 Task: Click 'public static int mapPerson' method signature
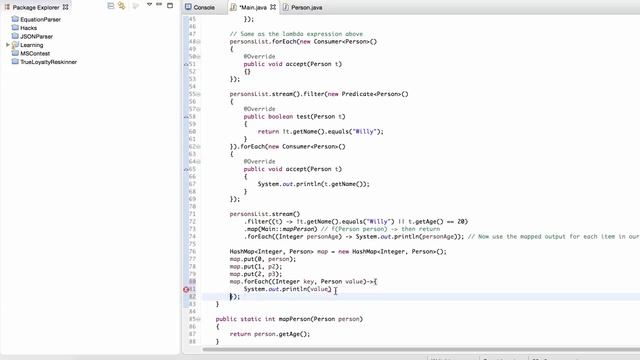289,319
